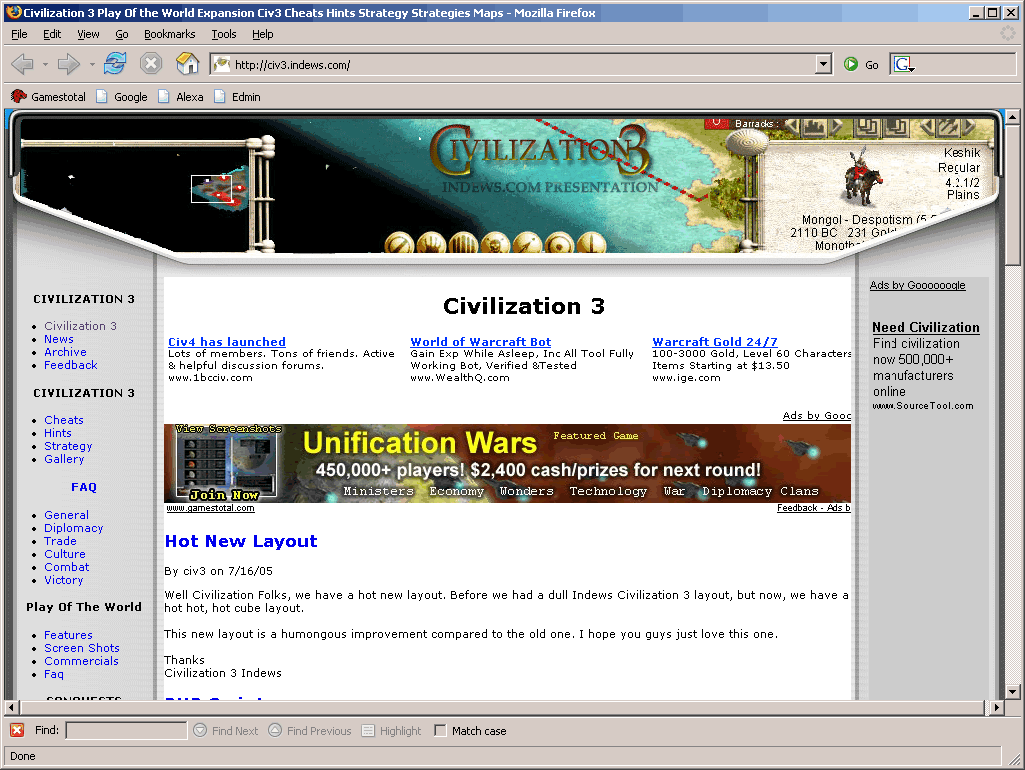Go to the Home page icon
The height and width of the screenshot is (770, 1025).
(187, 64)
